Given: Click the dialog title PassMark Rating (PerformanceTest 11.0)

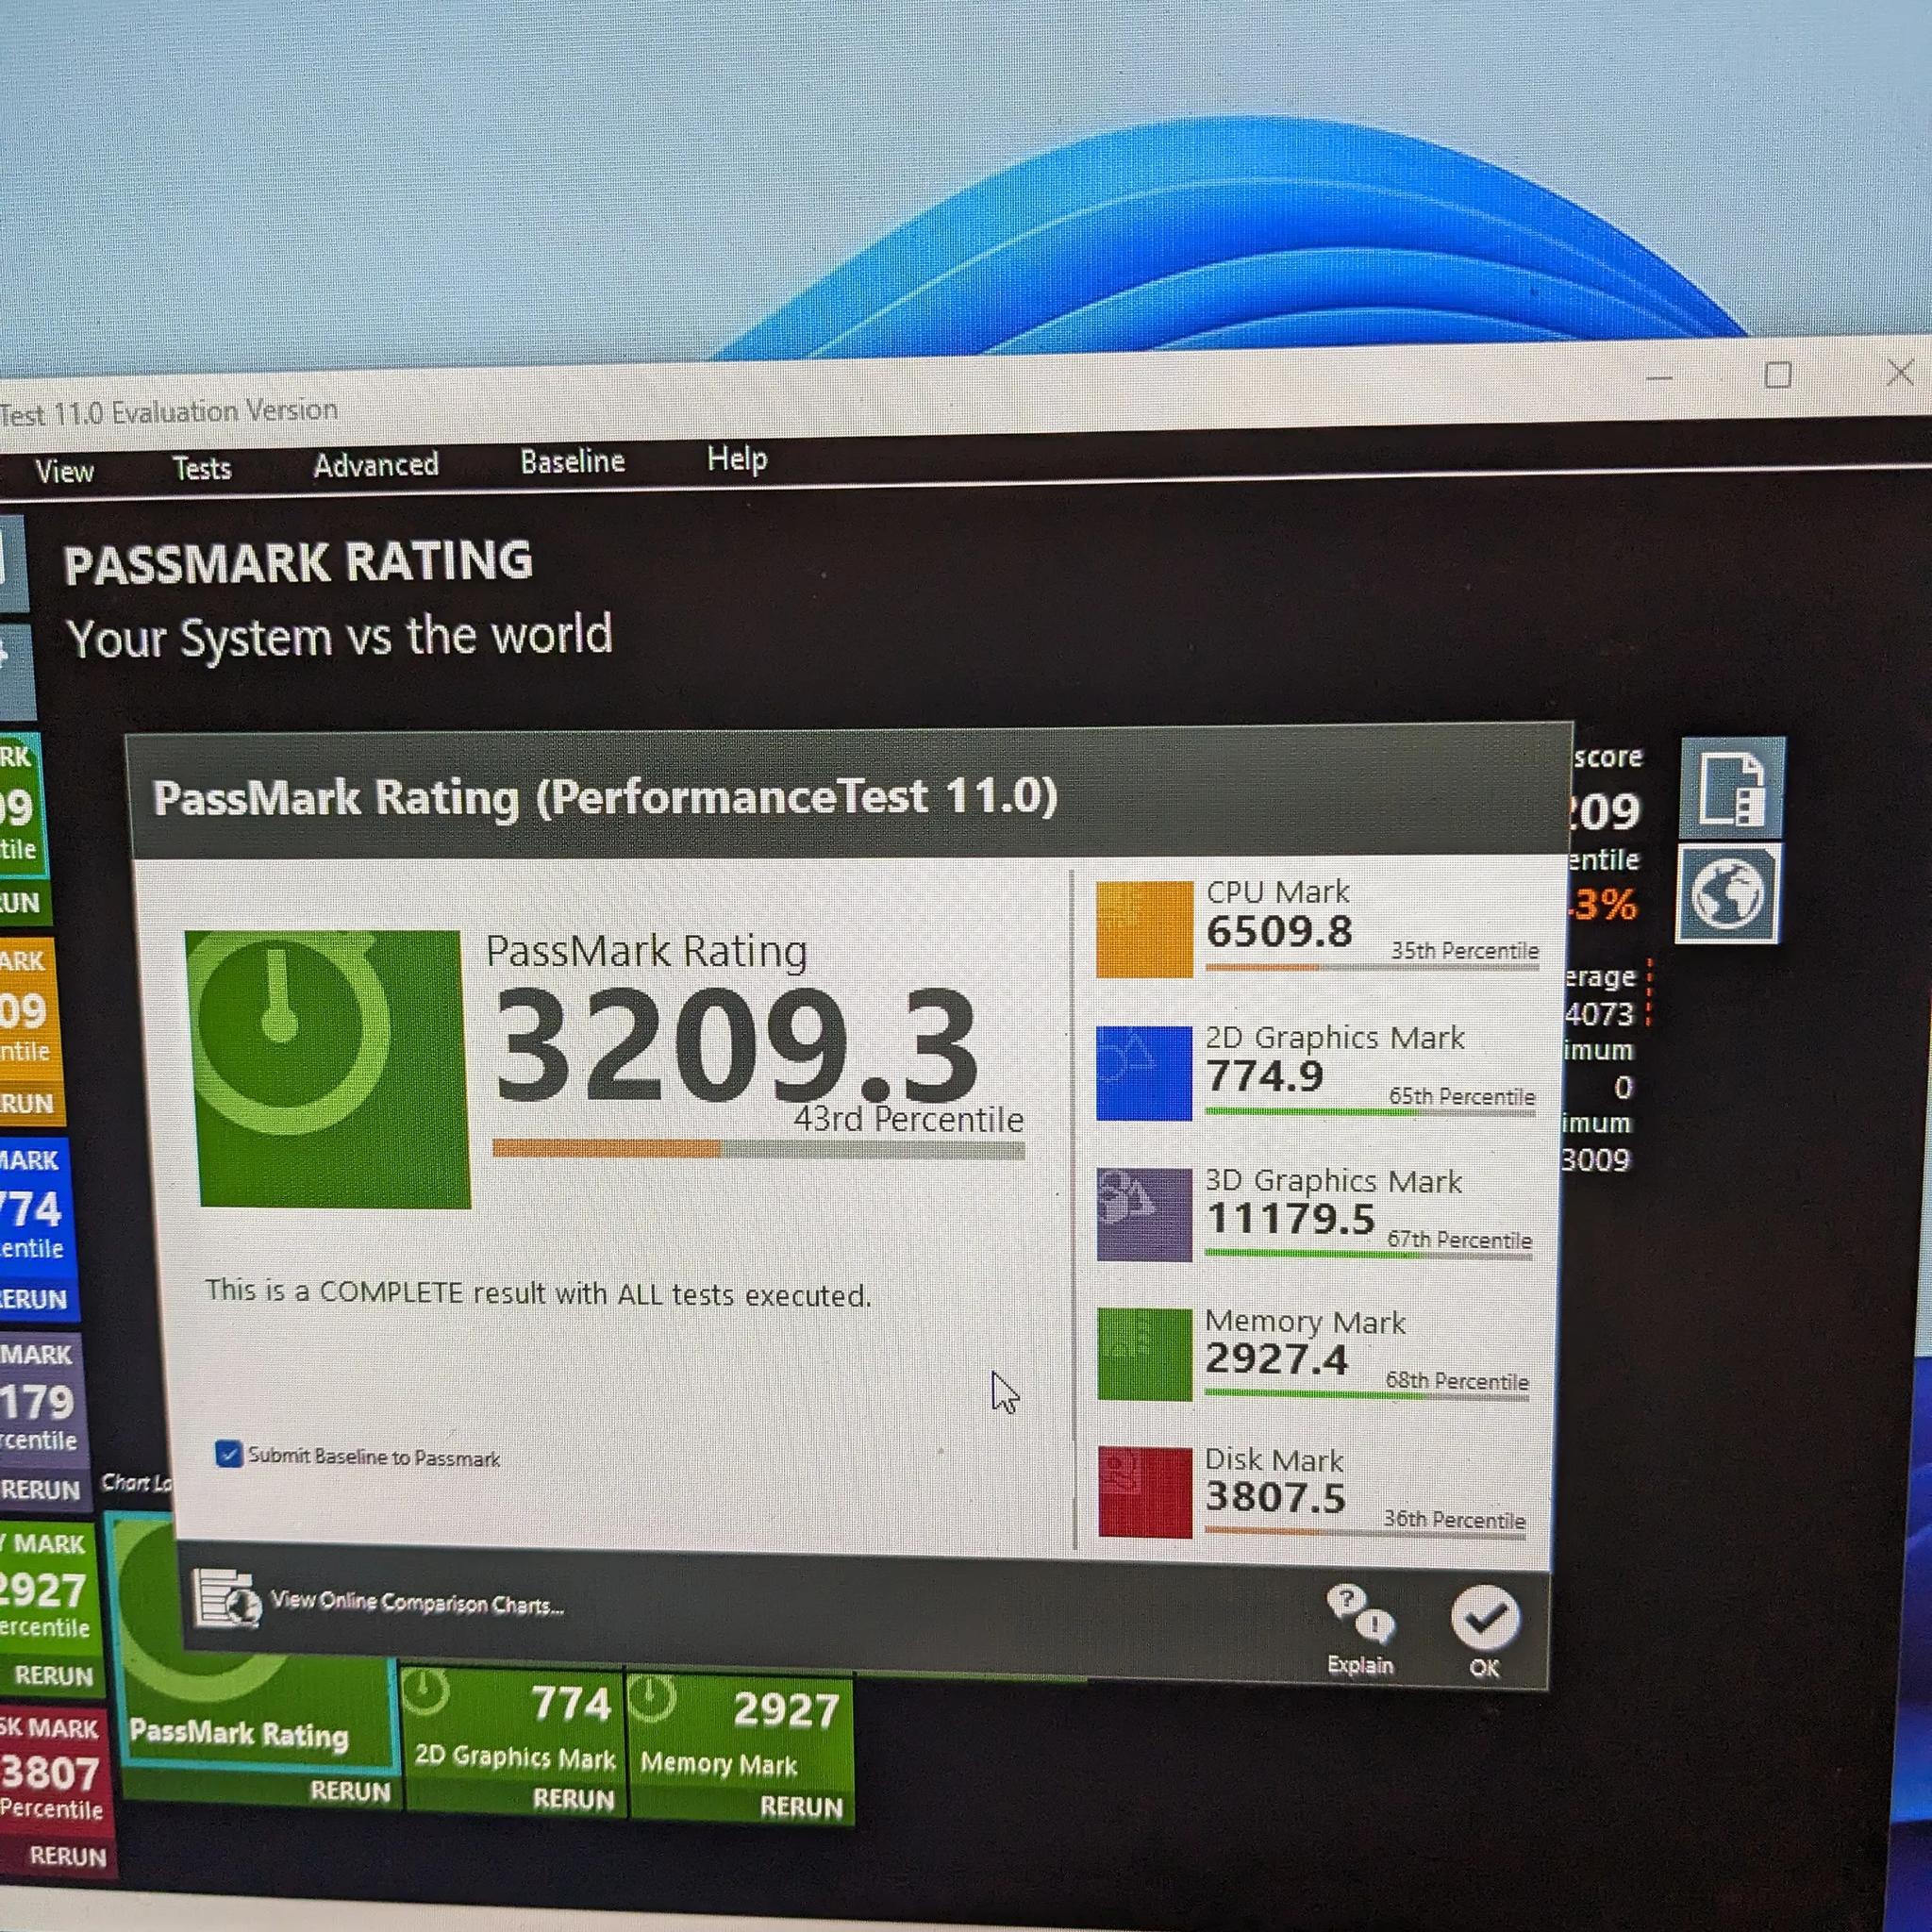Looking at the screenshot, I should pyautogui.click(x=605, y=798).
